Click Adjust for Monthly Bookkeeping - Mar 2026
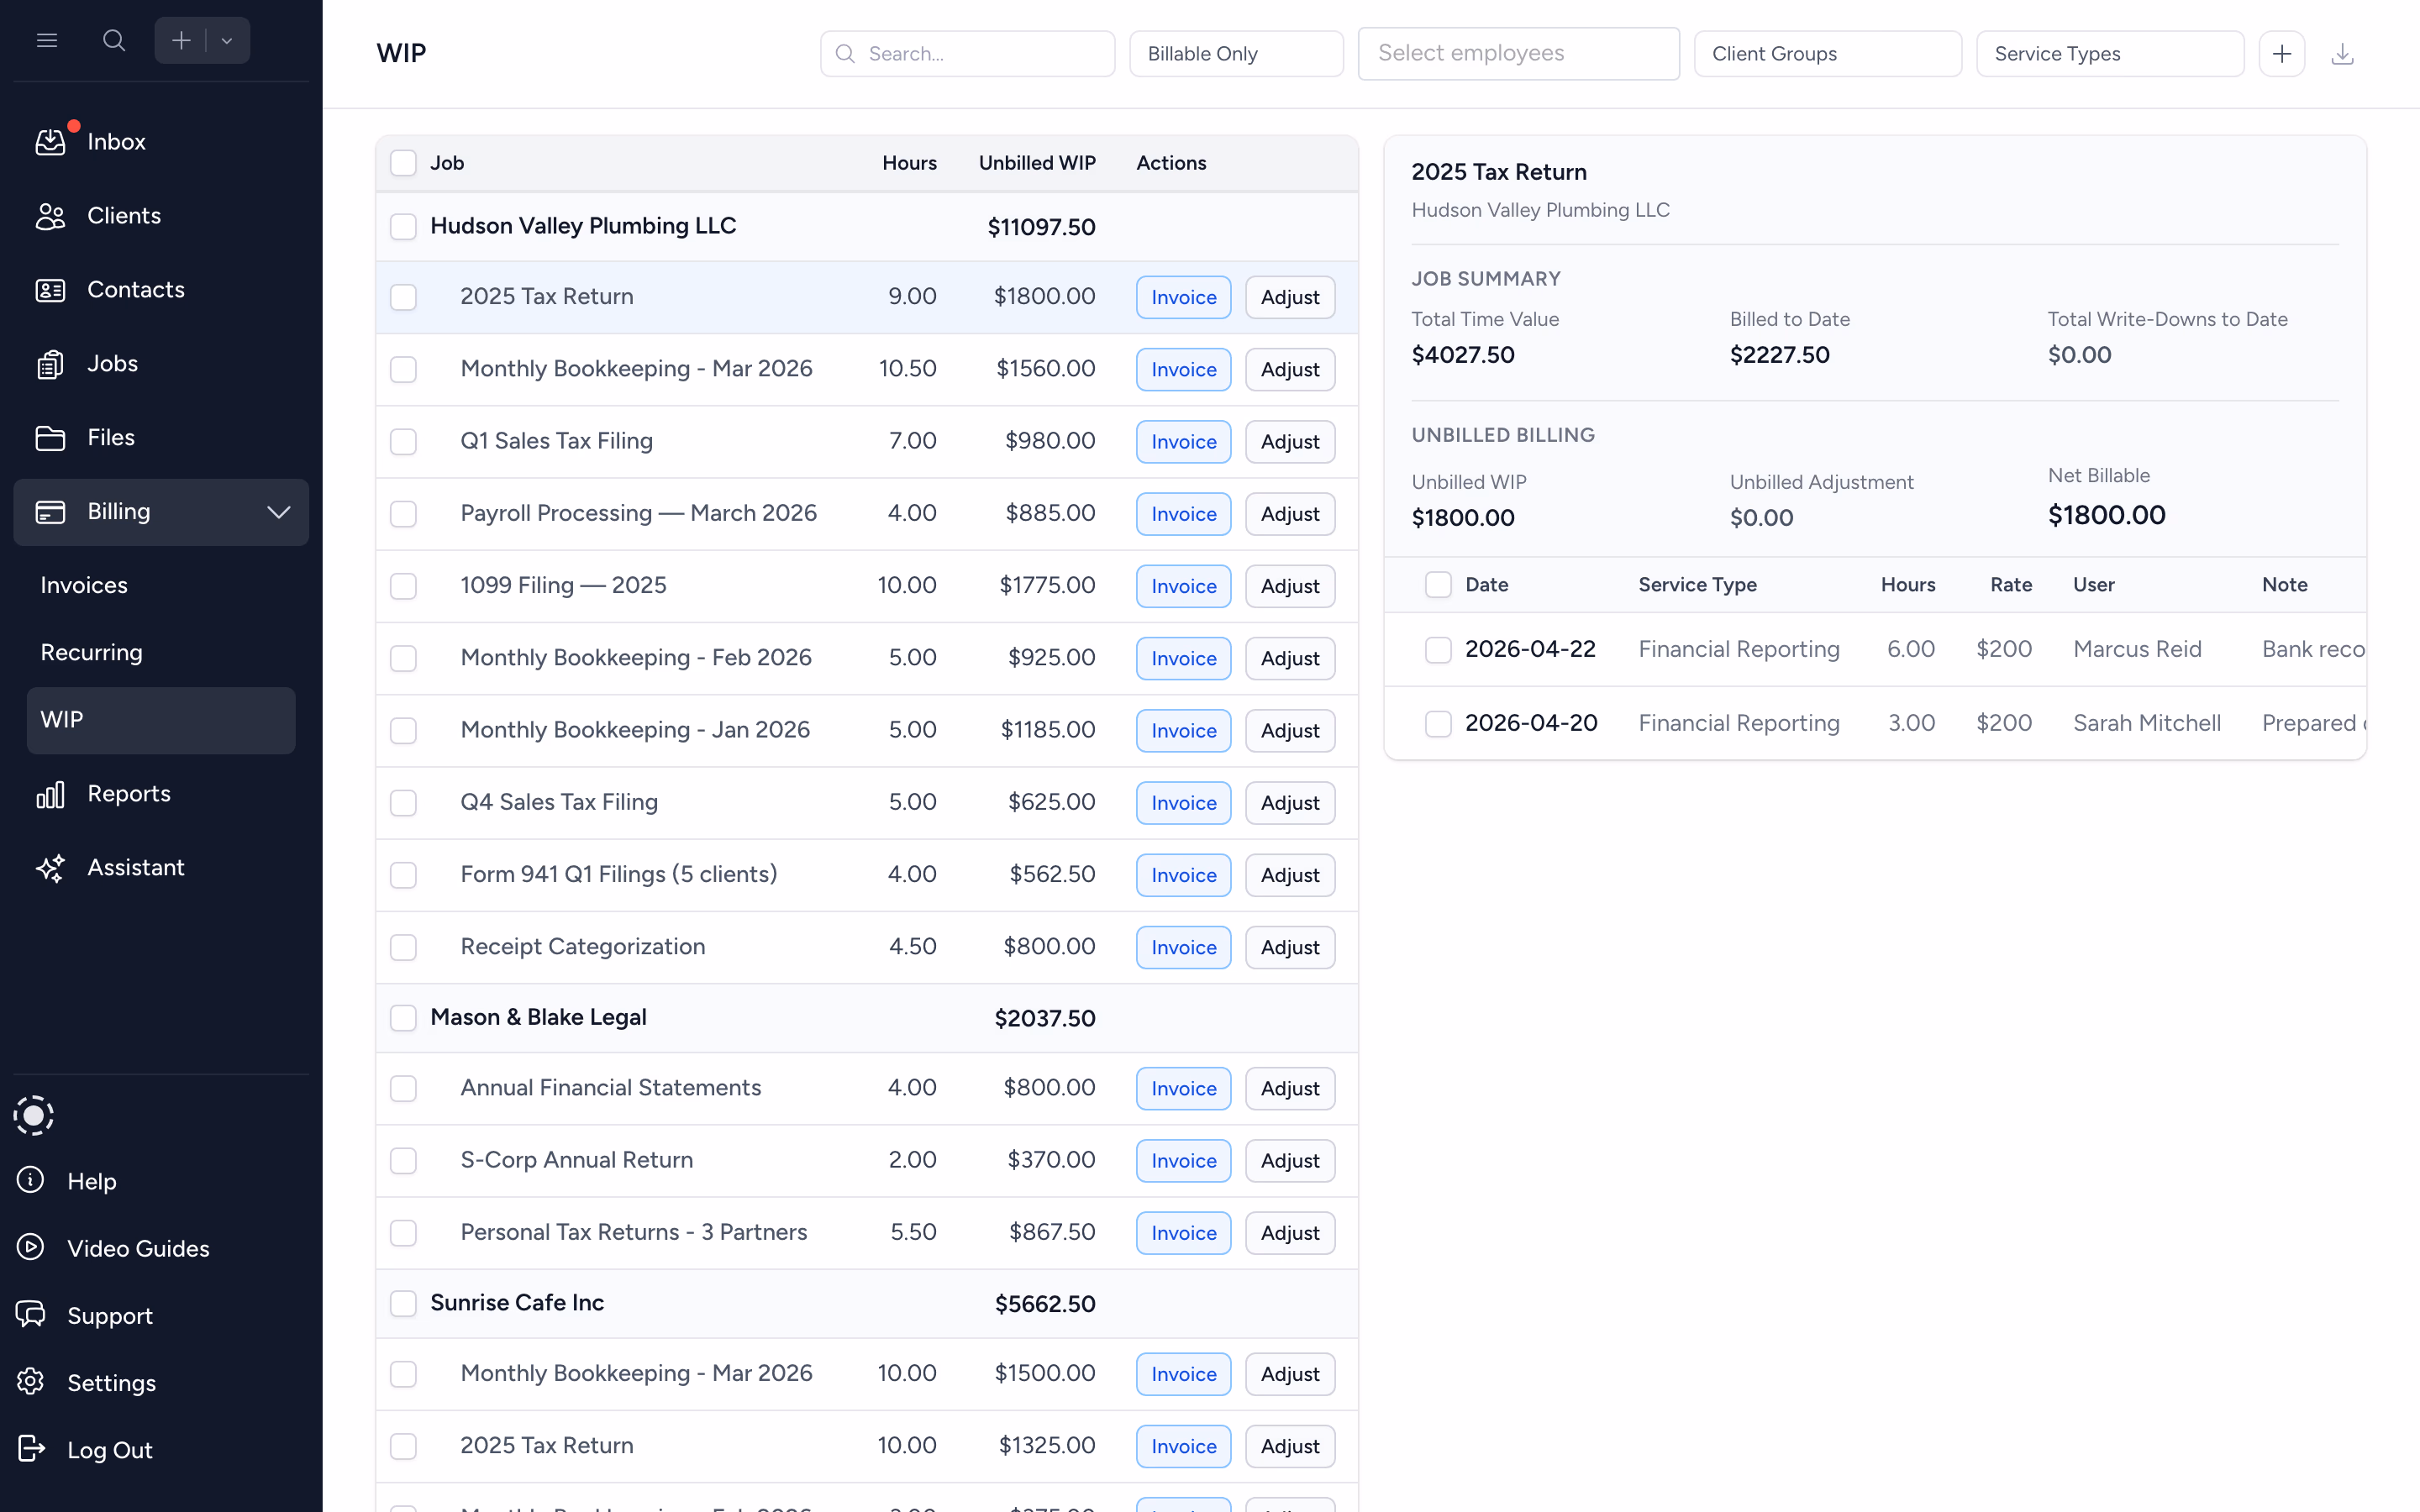The image size is (2420, 1512). tap(1289, 369)
